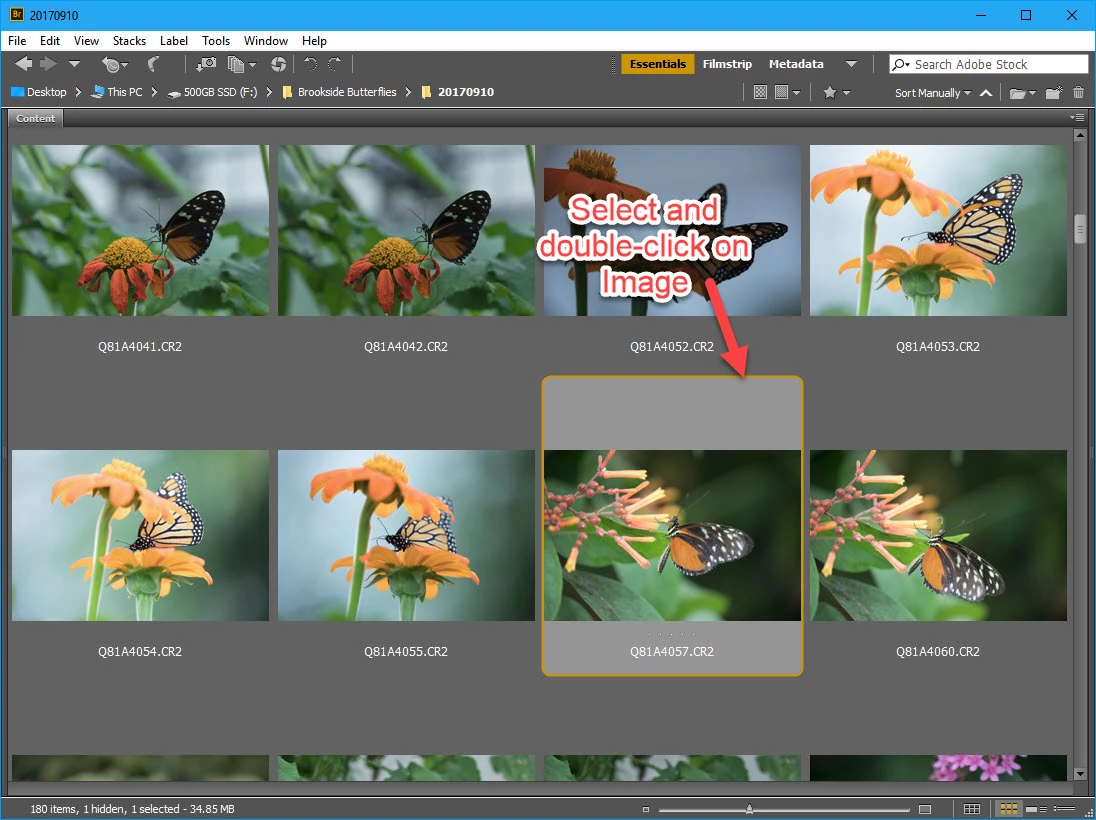Go back using the left arrow
1096x820 pixels.
(24, 64)
